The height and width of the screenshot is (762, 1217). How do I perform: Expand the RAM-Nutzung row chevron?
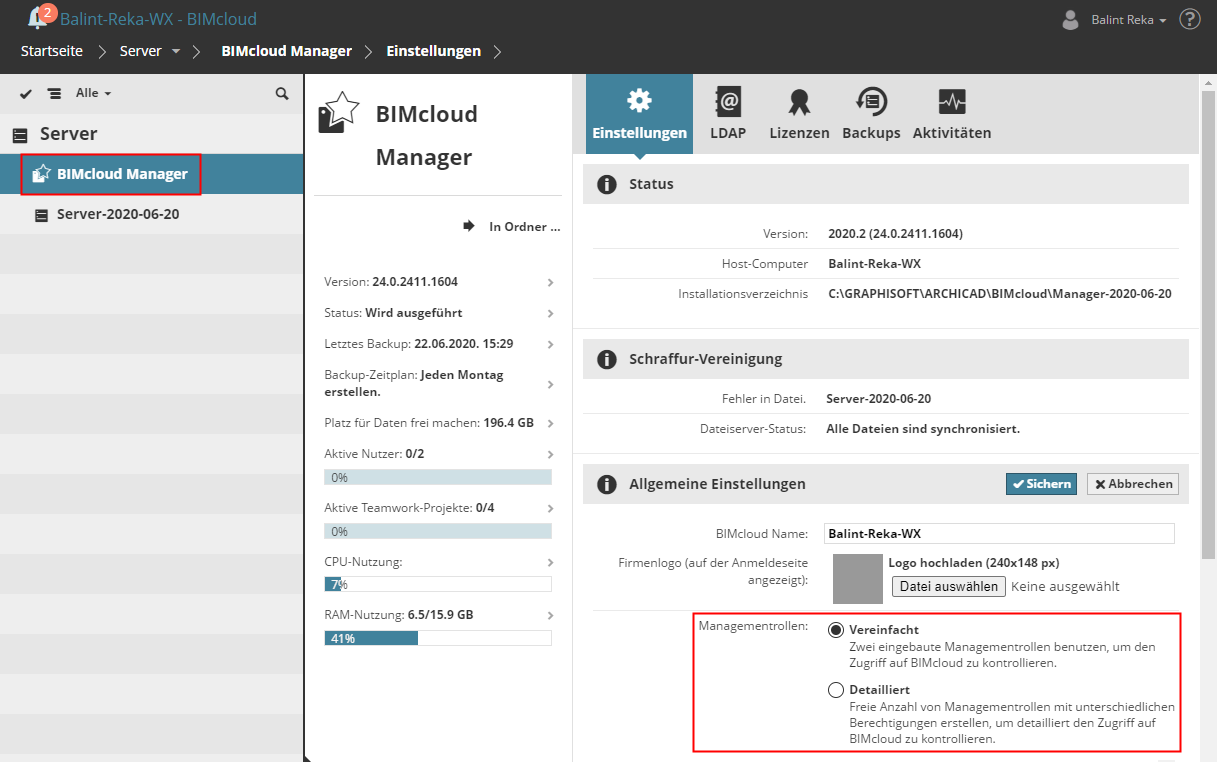(551, 616)
